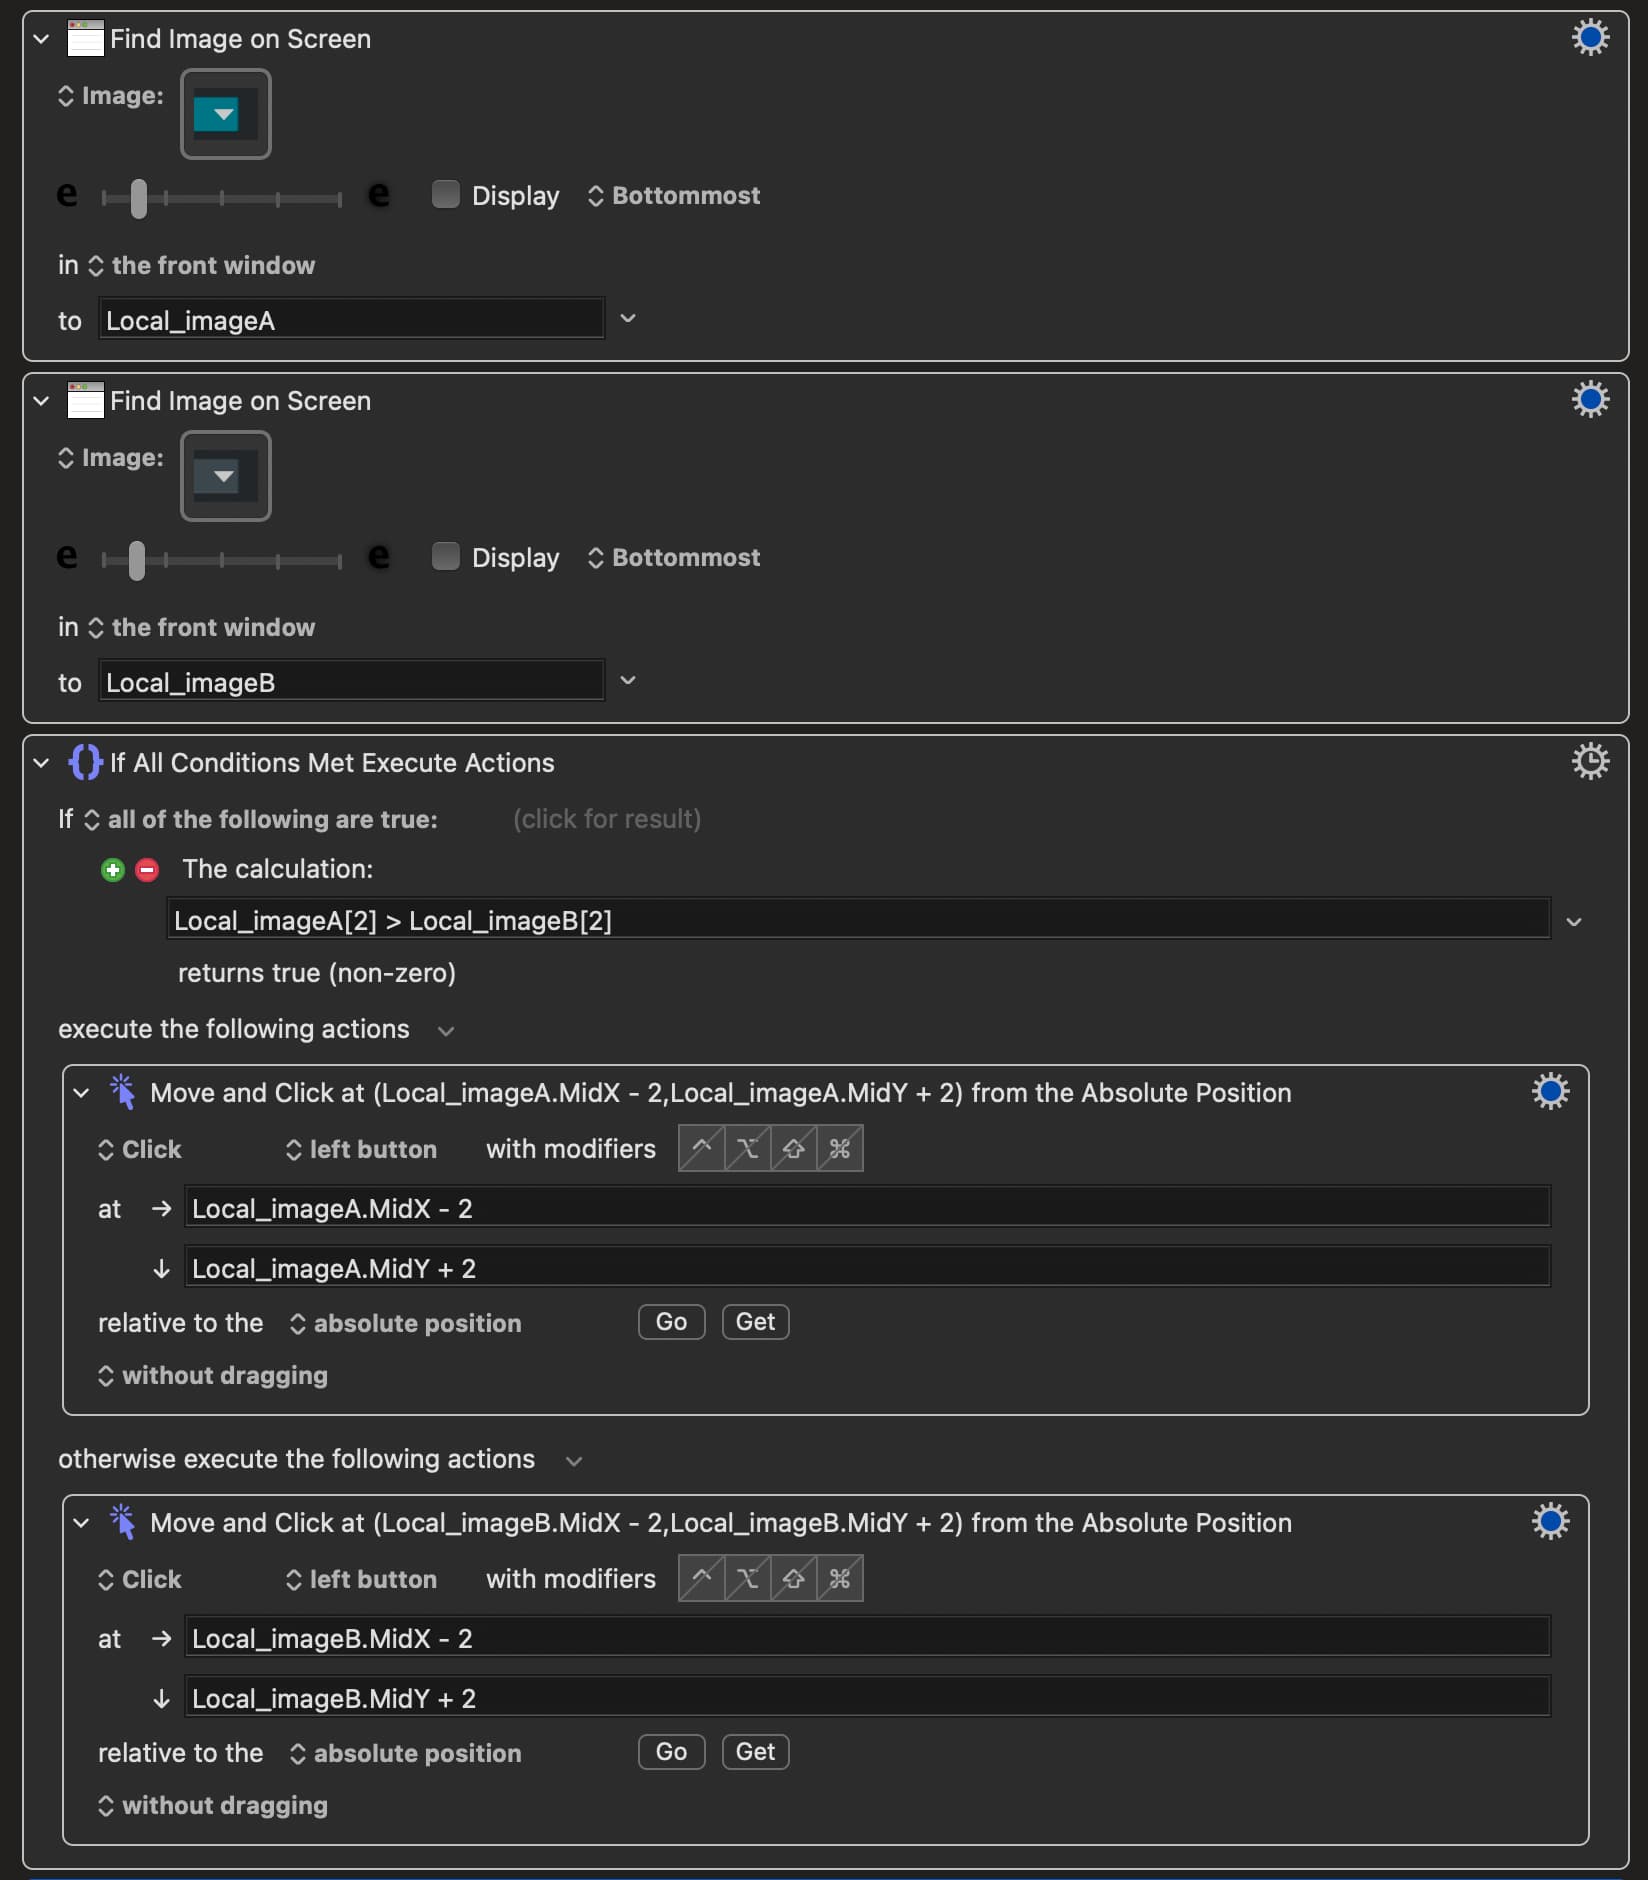Open gear menu of second Find Image action

tap(1590, 400)
